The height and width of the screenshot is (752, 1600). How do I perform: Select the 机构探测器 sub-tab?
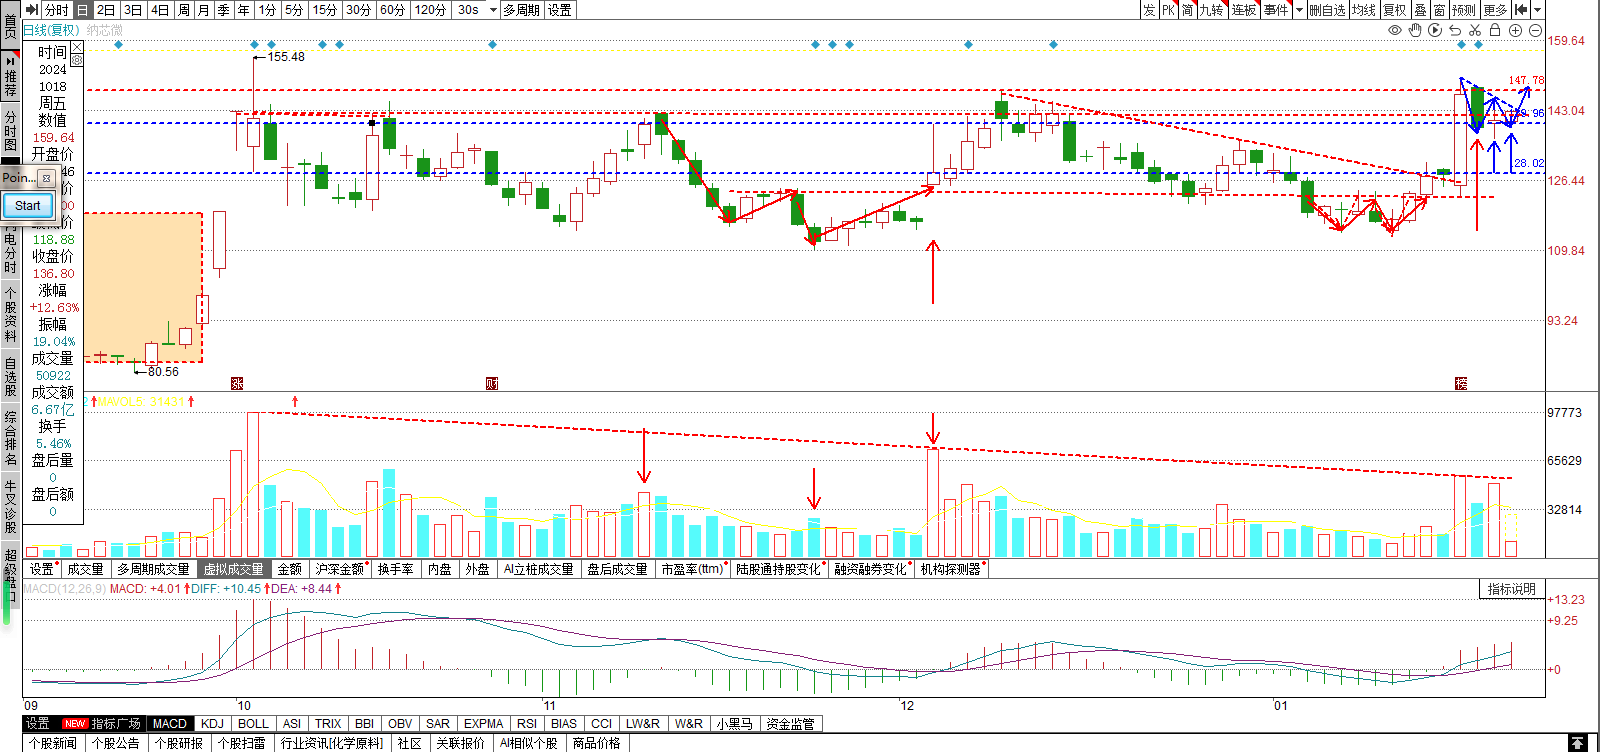point(951,569)
